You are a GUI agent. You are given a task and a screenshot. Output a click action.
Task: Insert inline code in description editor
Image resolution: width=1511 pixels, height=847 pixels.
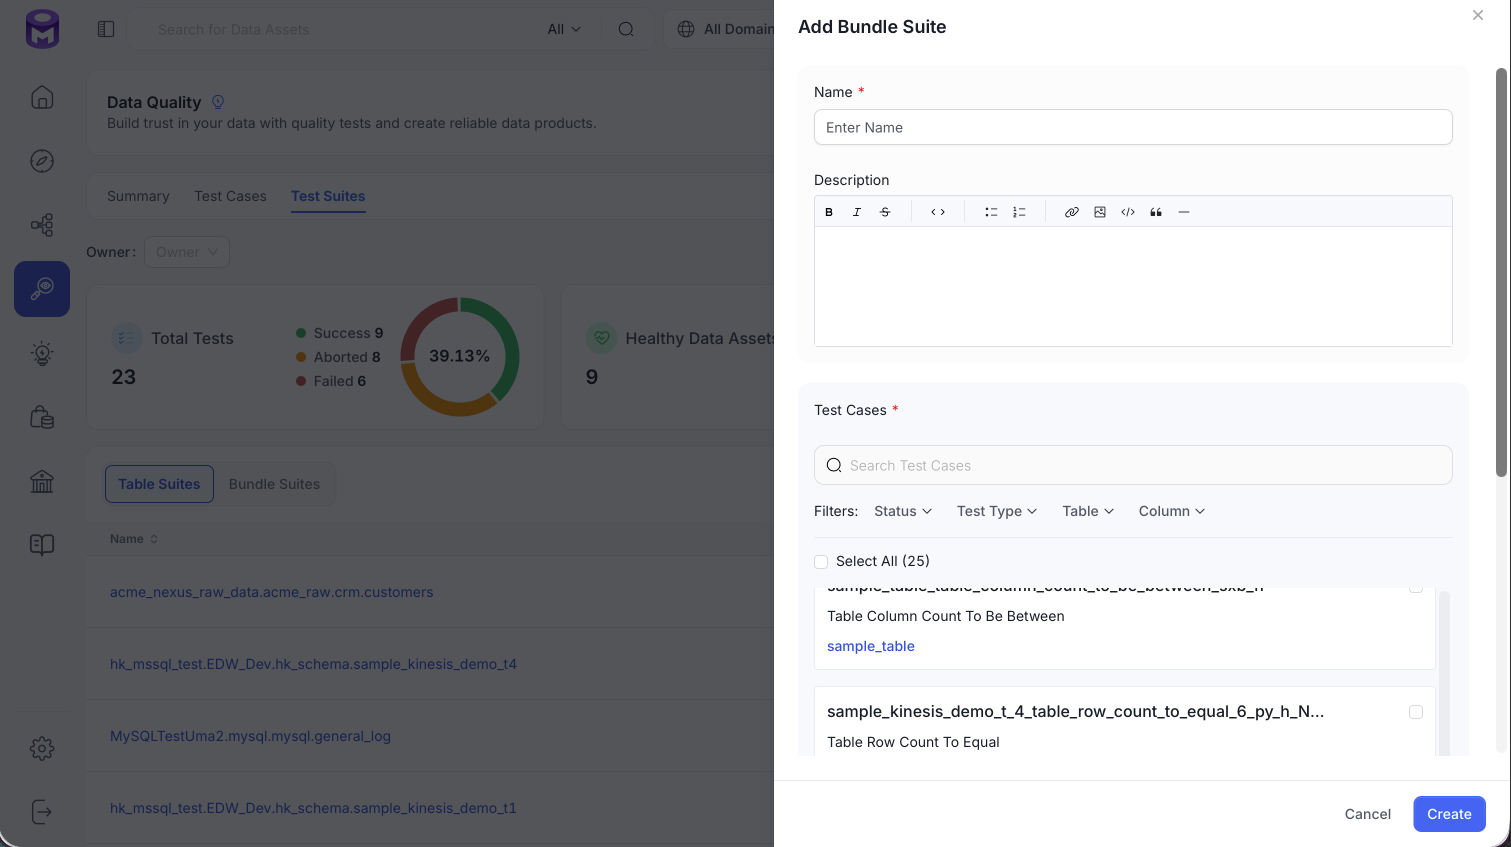coord(938,212)
